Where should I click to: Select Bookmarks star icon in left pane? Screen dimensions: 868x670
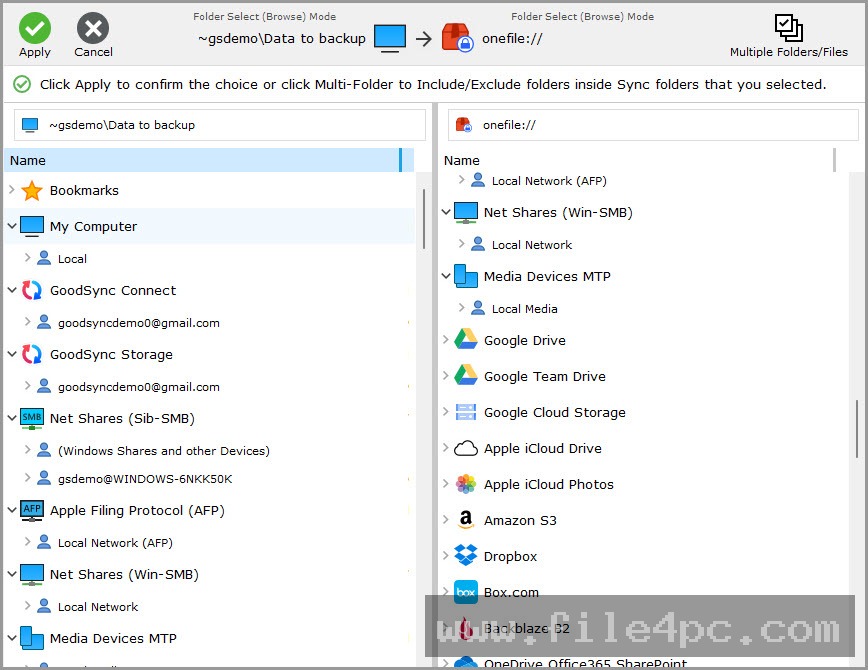tap(32, 190)
